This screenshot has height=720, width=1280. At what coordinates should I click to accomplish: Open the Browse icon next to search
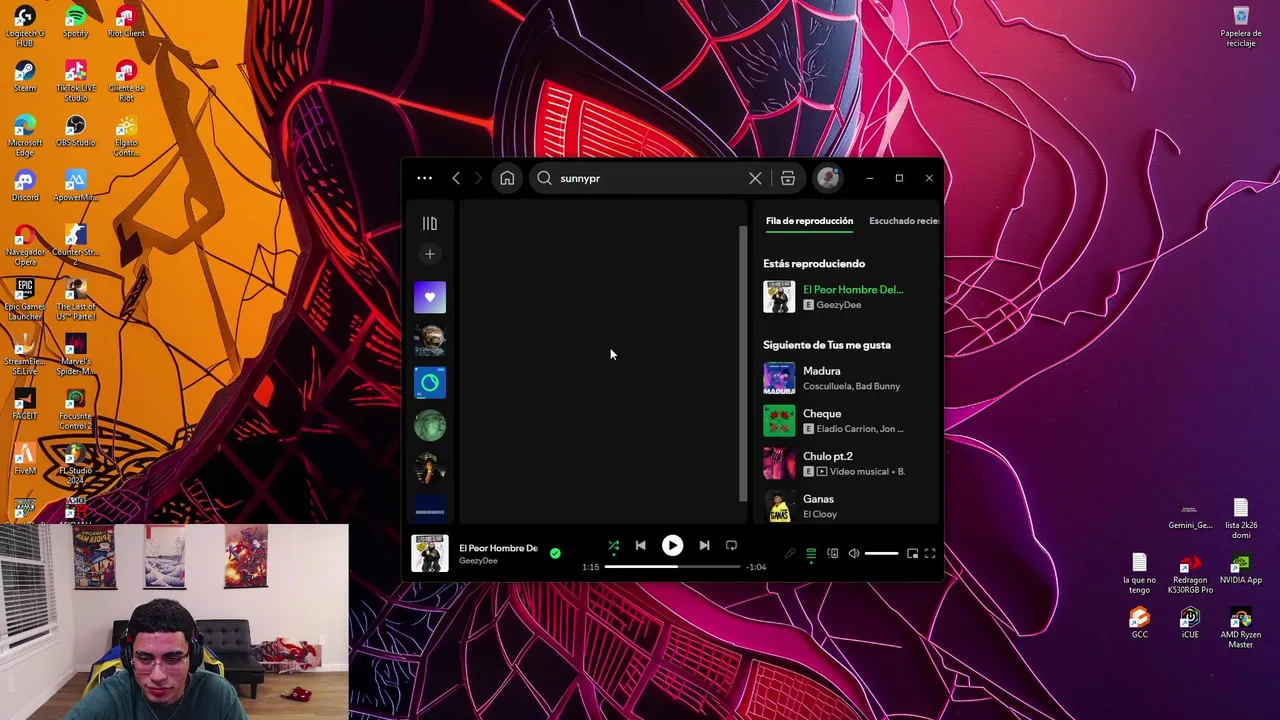tap(788, 178)
